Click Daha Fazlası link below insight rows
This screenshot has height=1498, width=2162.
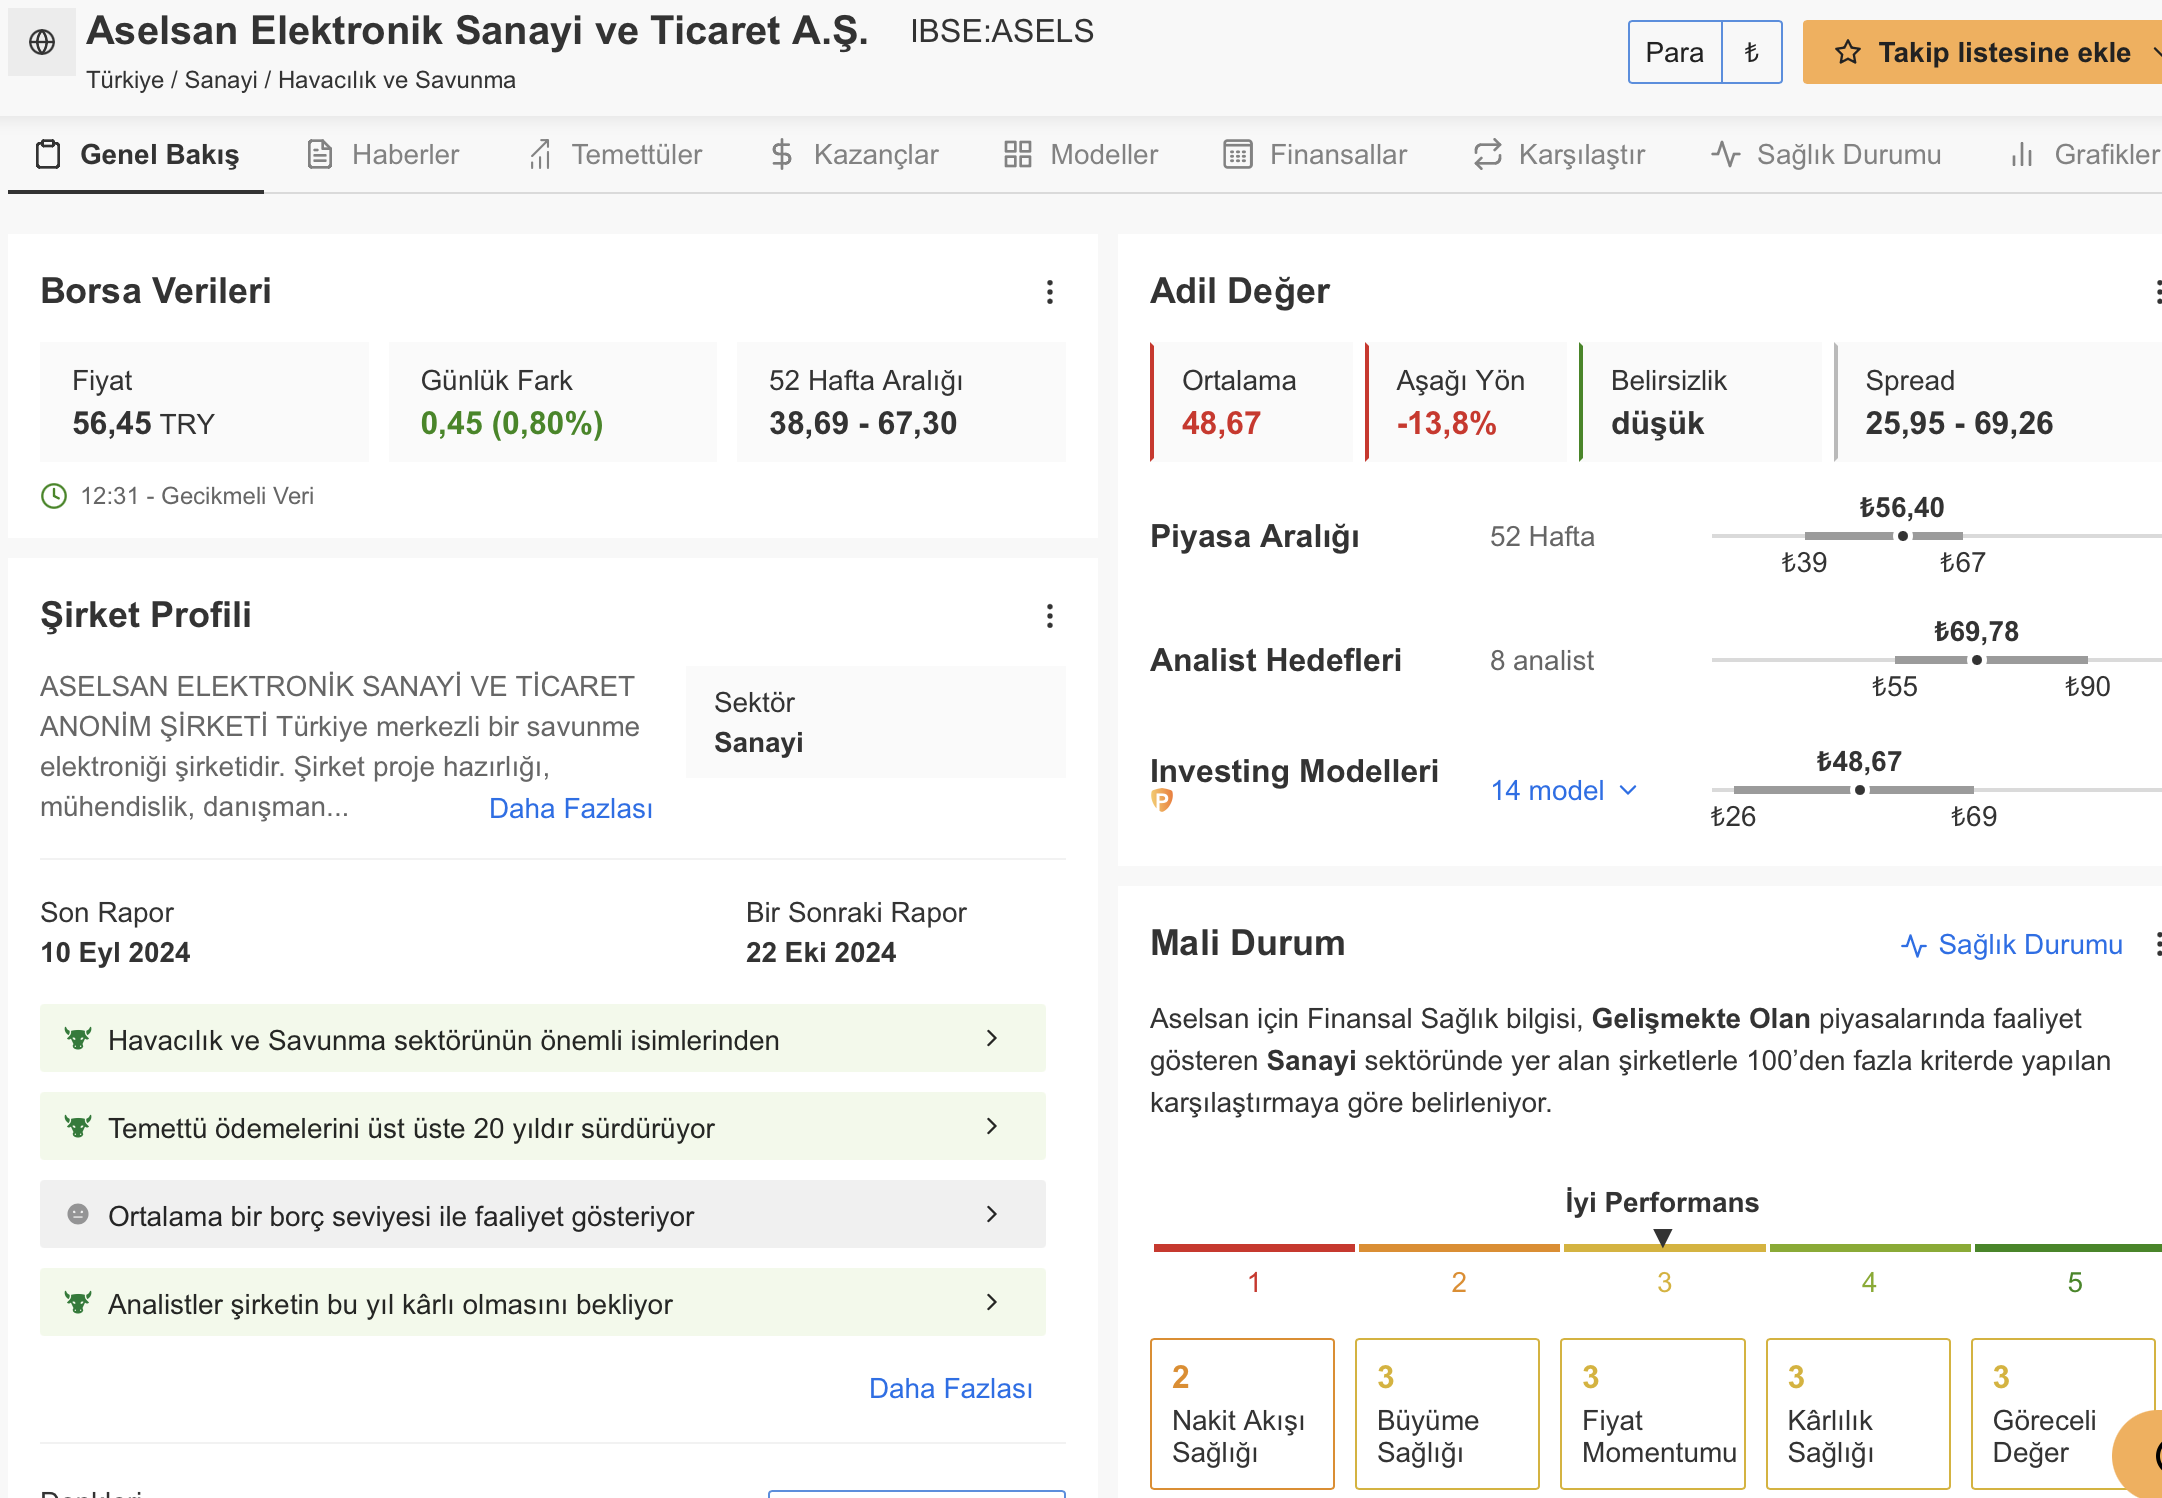coord(951,1388)
